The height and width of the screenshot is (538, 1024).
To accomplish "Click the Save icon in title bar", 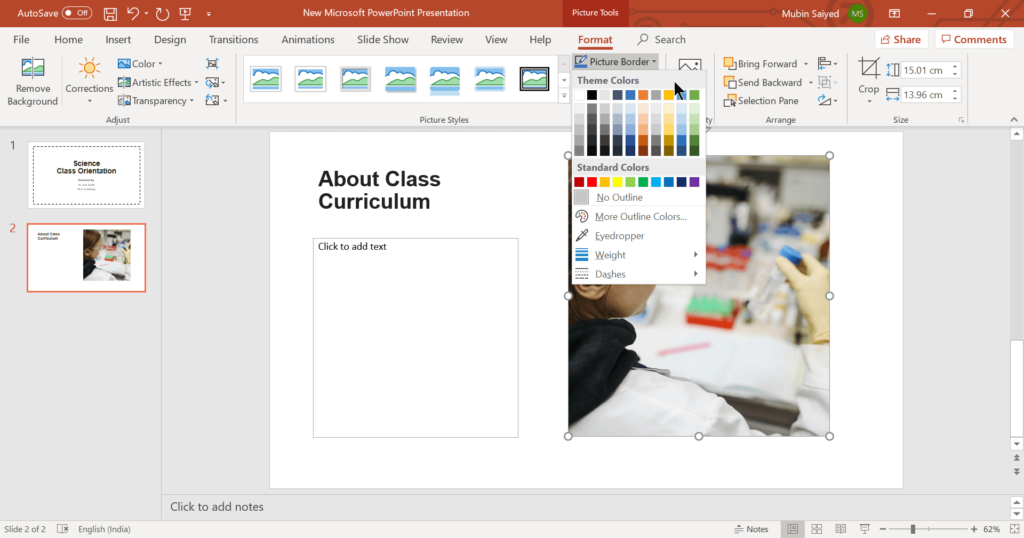I will pyautogui.click(x=110, y=13).
